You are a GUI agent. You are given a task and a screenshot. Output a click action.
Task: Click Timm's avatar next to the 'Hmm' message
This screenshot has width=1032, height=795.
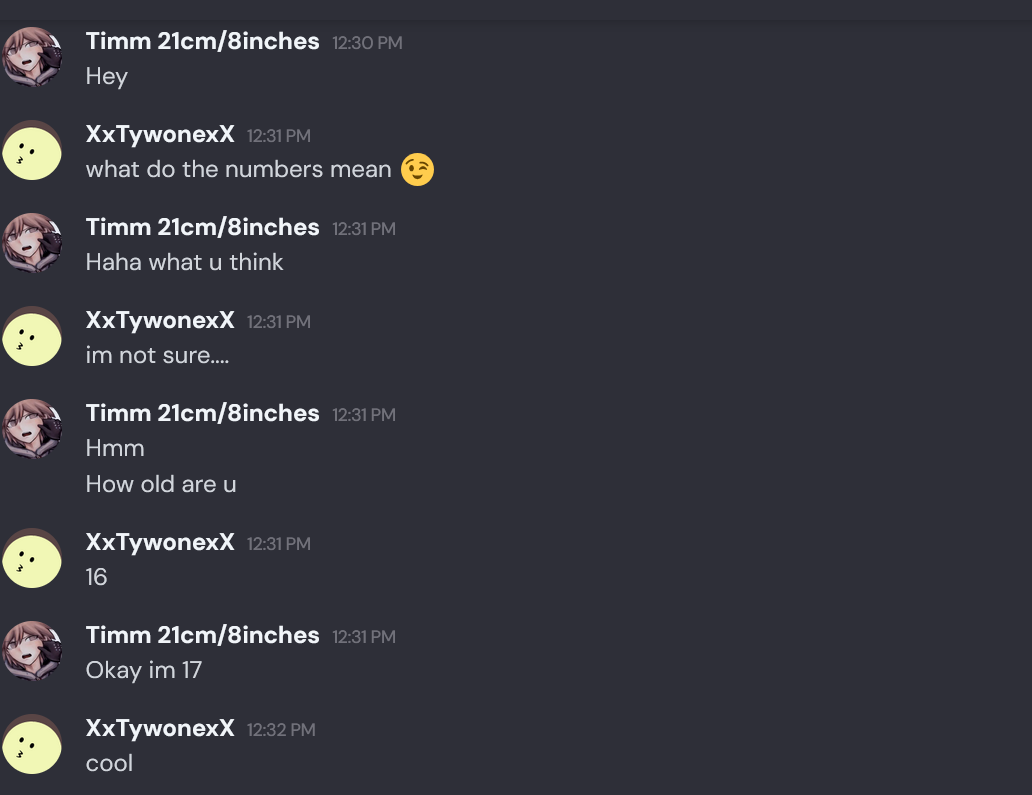coord(32,429)
